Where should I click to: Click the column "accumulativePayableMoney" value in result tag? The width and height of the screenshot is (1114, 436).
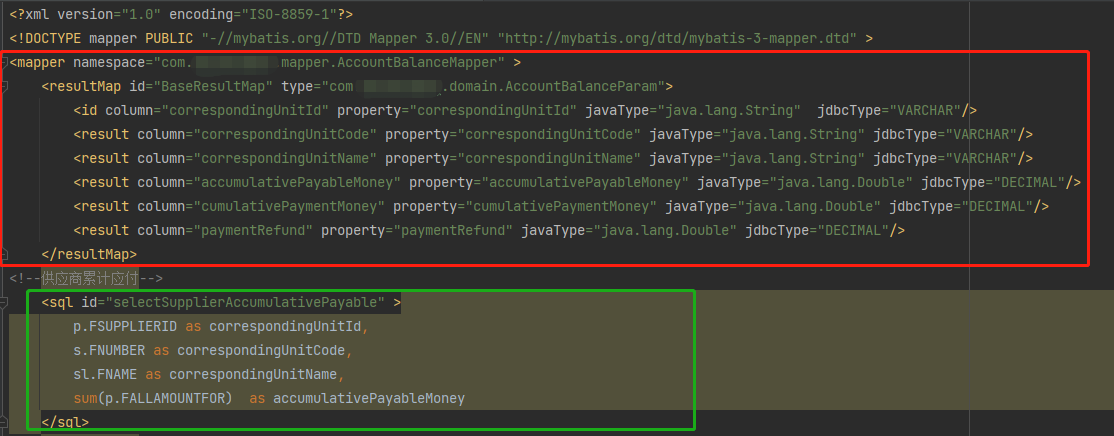[298, 182]
